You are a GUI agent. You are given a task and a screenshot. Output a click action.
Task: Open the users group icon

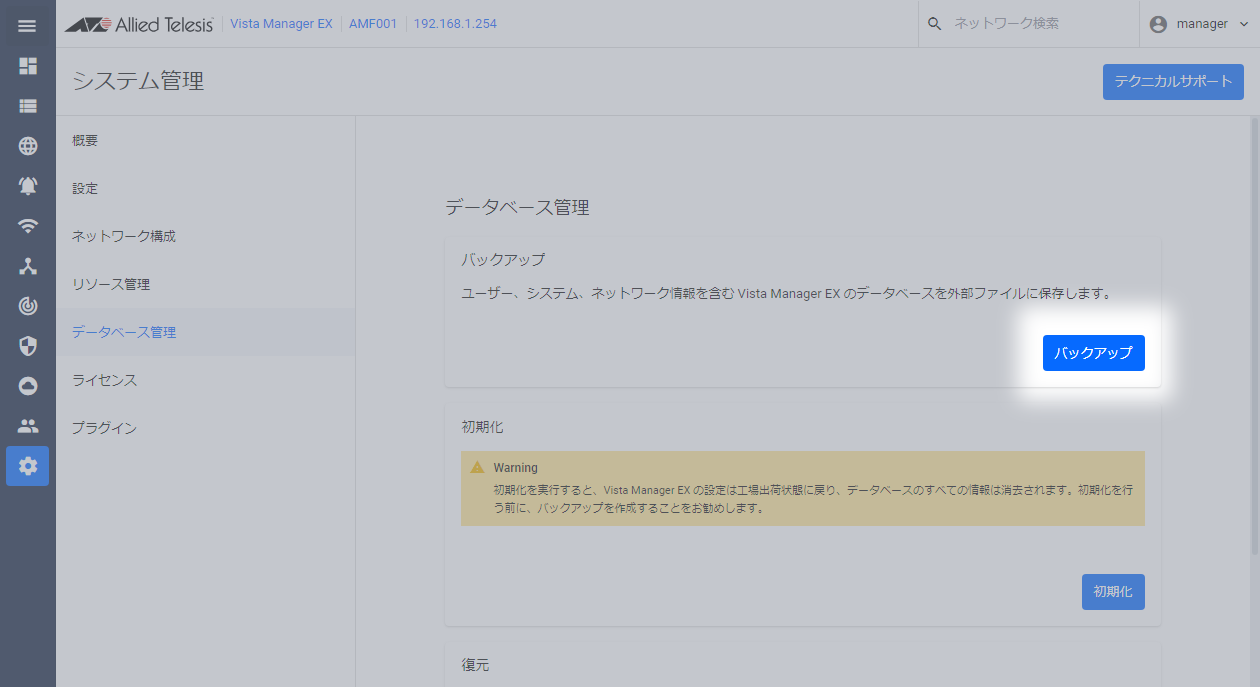(28, 426)
